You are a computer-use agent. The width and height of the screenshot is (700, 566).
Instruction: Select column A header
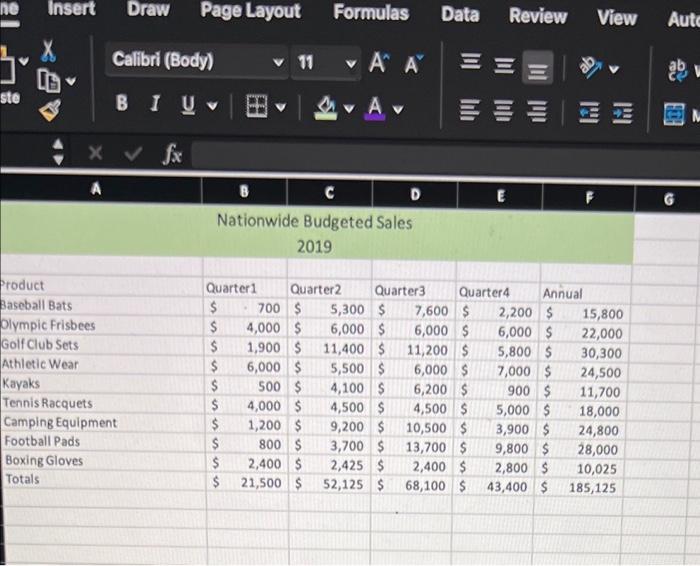[x=100, y=189]
